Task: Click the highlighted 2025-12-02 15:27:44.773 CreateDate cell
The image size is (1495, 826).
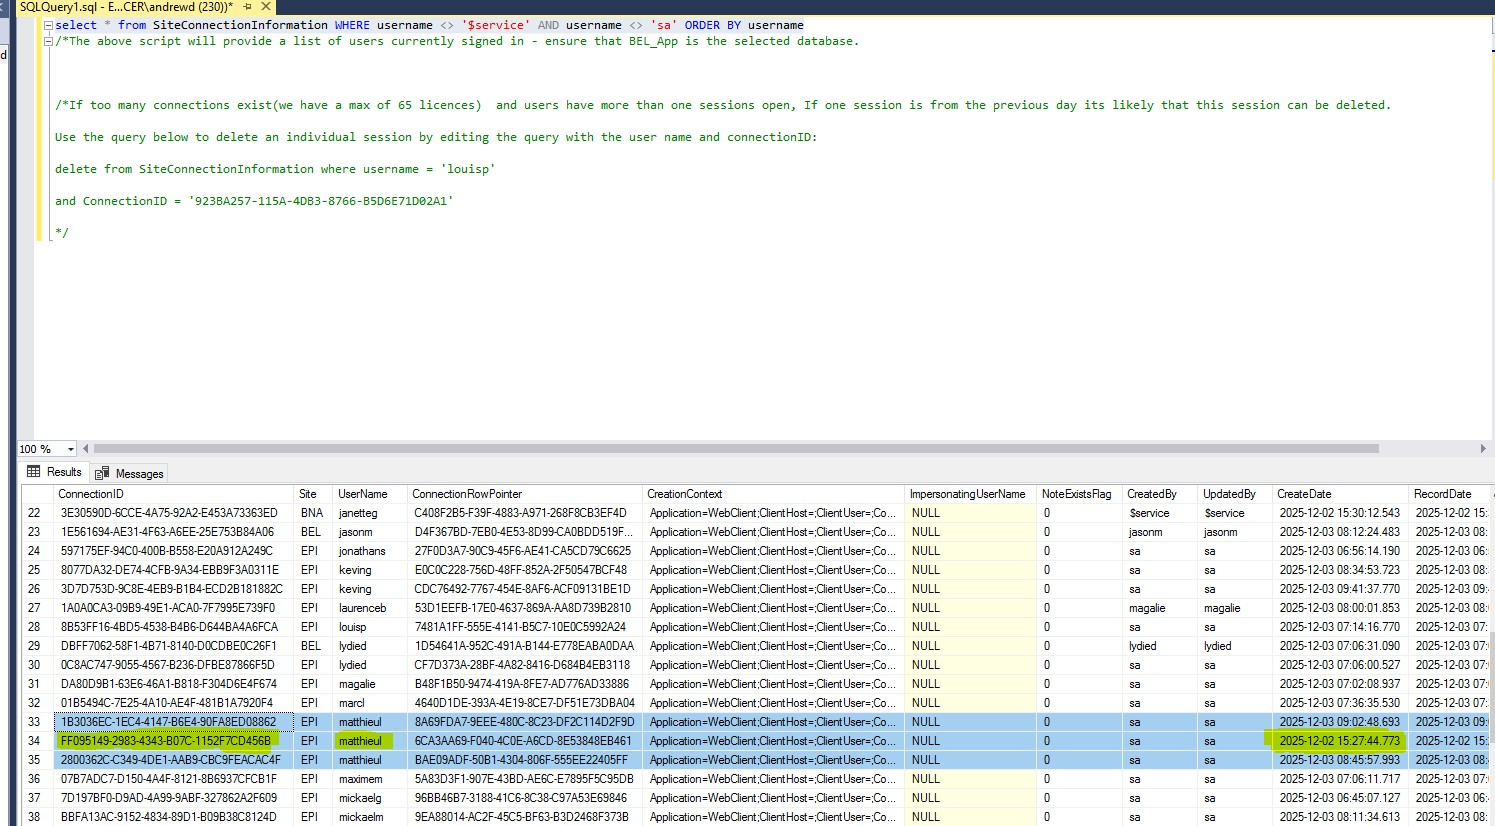Action: pos(1339,741)
